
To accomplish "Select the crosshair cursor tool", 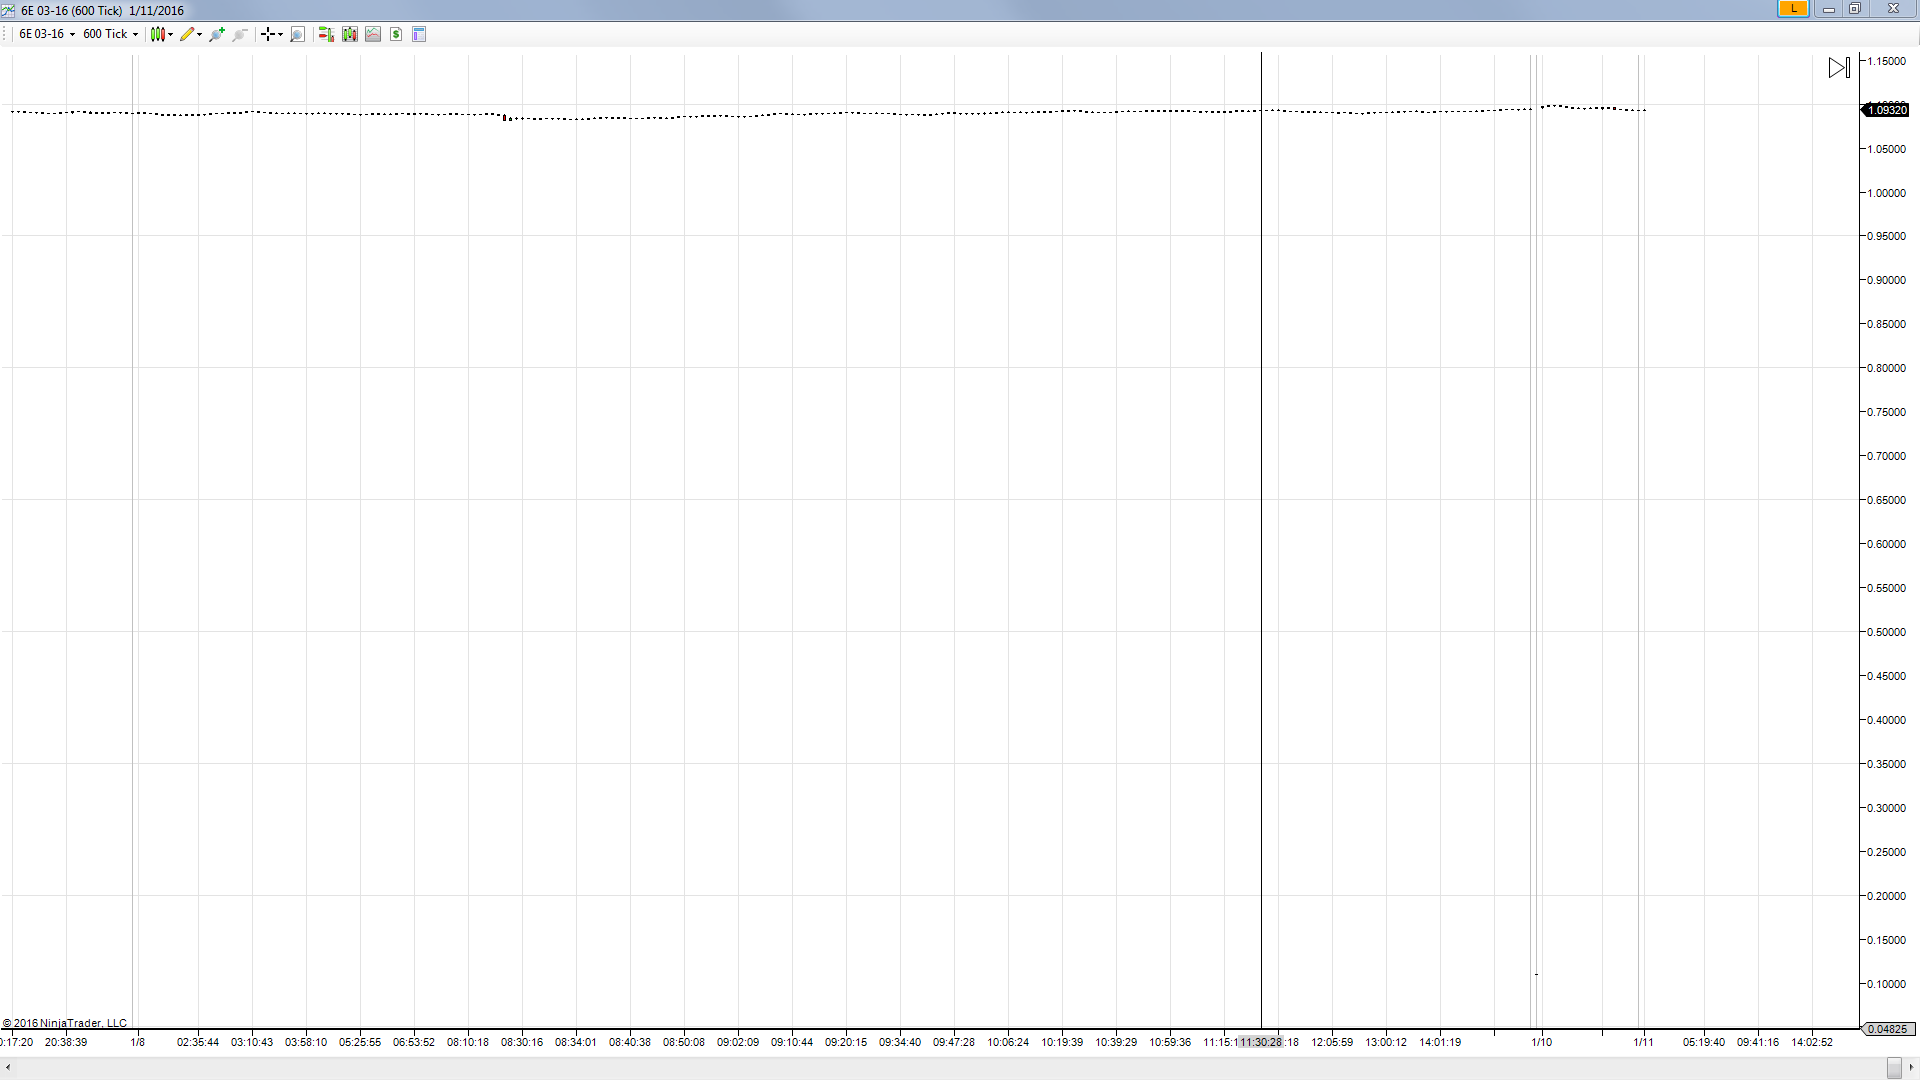I will 267,34.
